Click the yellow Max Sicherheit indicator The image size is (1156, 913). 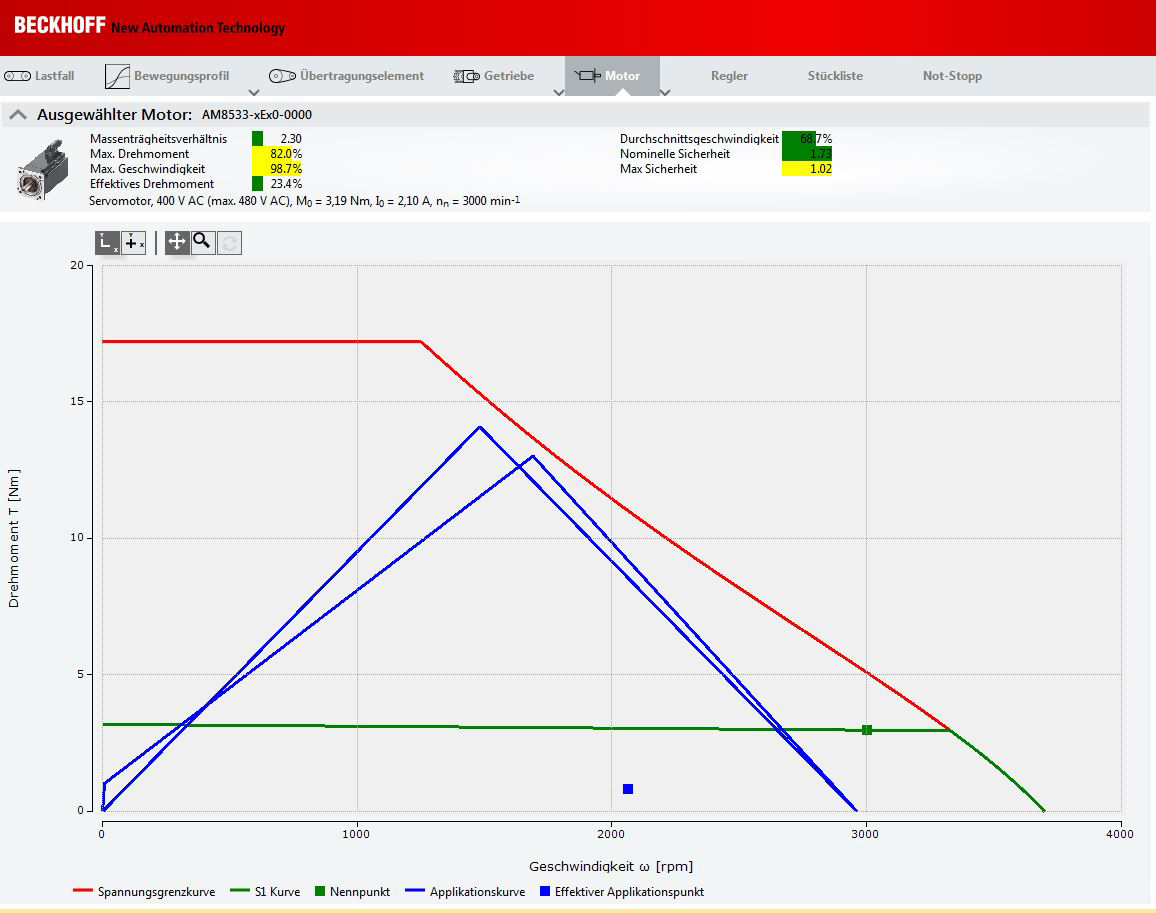[807, 169]
